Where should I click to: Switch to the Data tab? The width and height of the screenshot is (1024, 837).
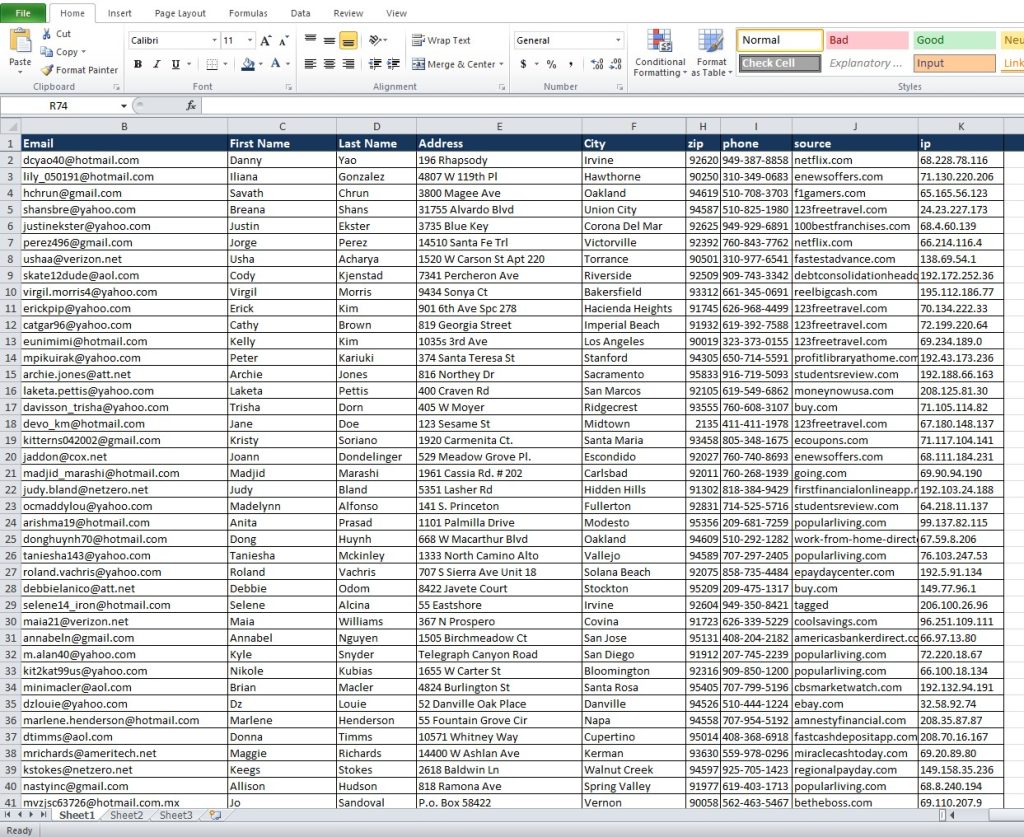tap(300, 13)
